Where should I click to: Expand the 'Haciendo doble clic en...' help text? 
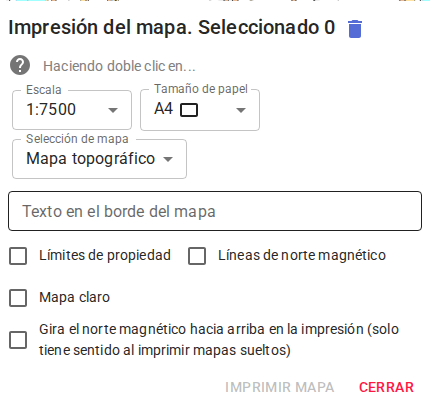119,66
